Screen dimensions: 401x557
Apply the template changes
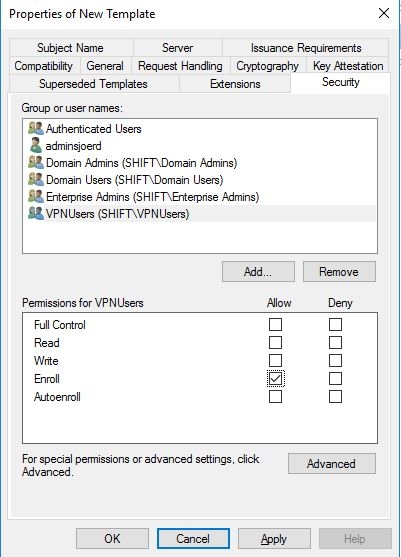coord(274,539)
